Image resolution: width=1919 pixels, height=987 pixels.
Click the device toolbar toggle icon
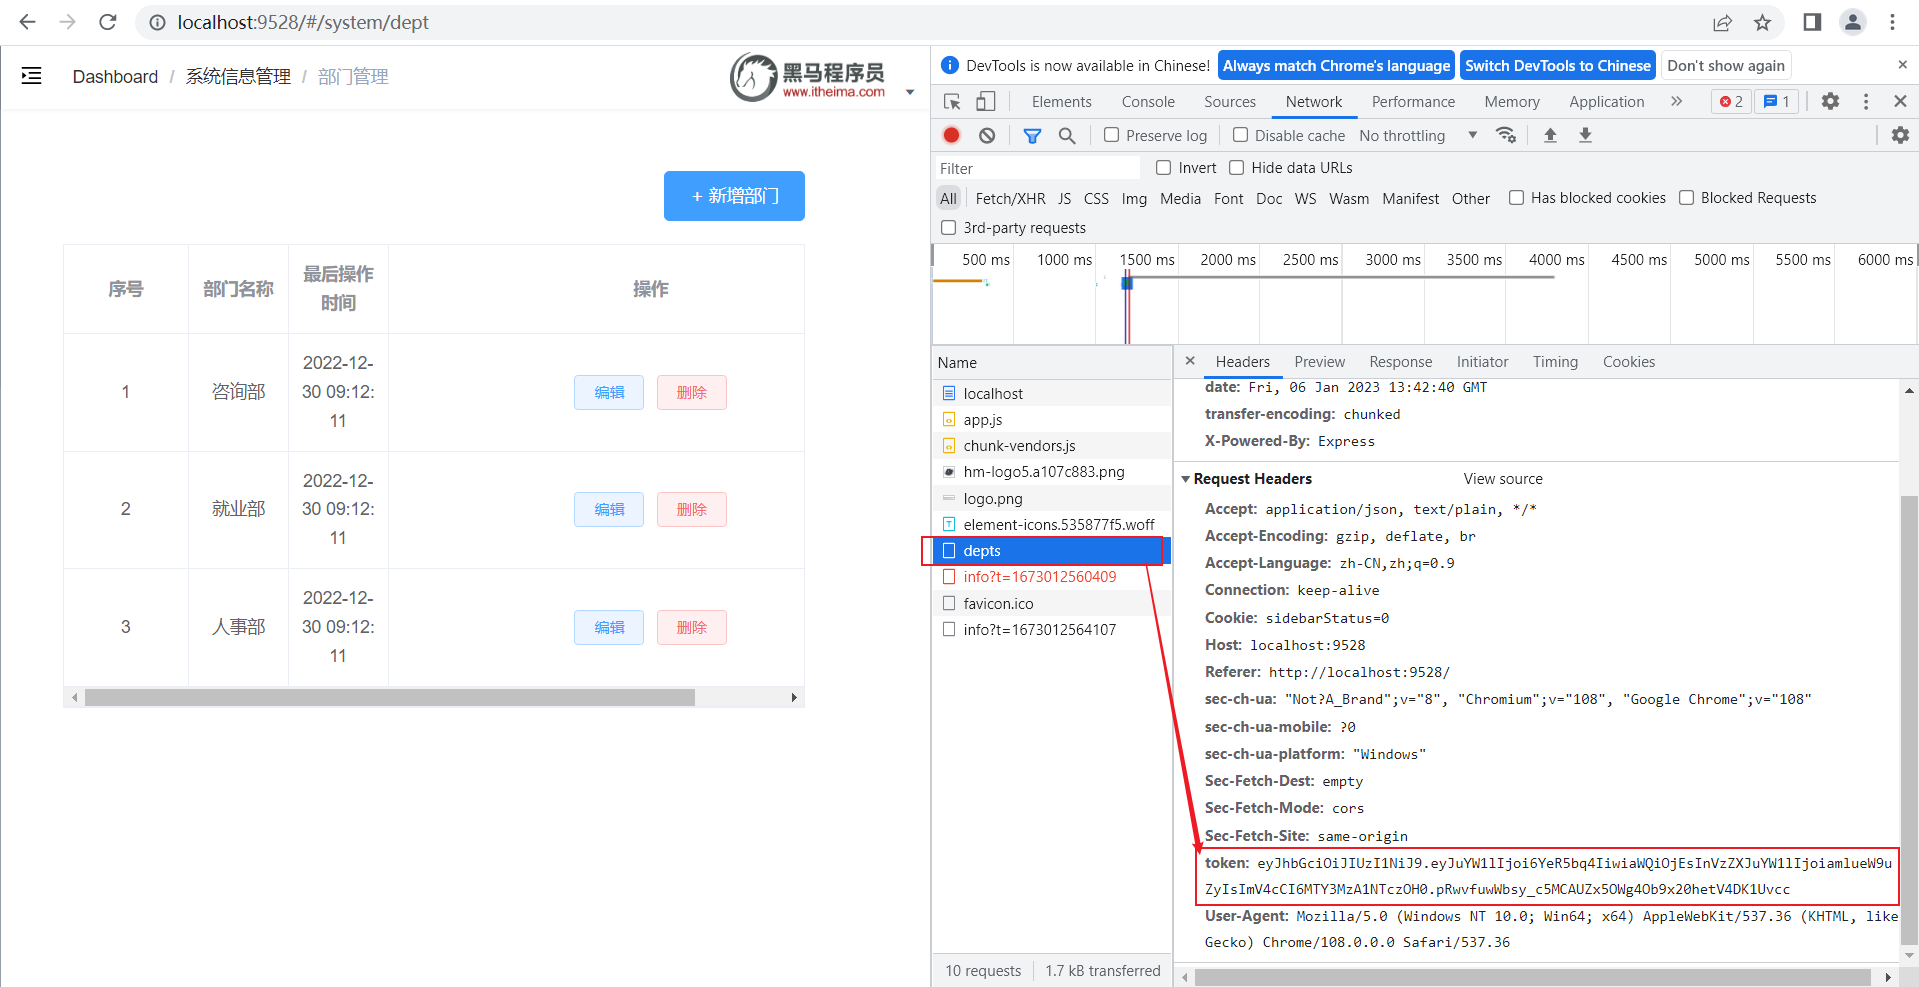[x=986, y=101]
